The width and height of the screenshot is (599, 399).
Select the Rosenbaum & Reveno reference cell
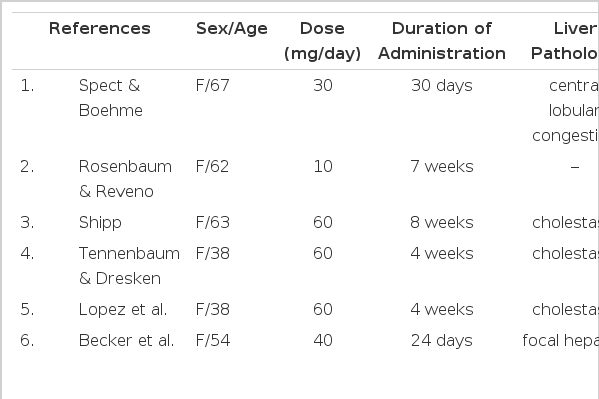125,179
